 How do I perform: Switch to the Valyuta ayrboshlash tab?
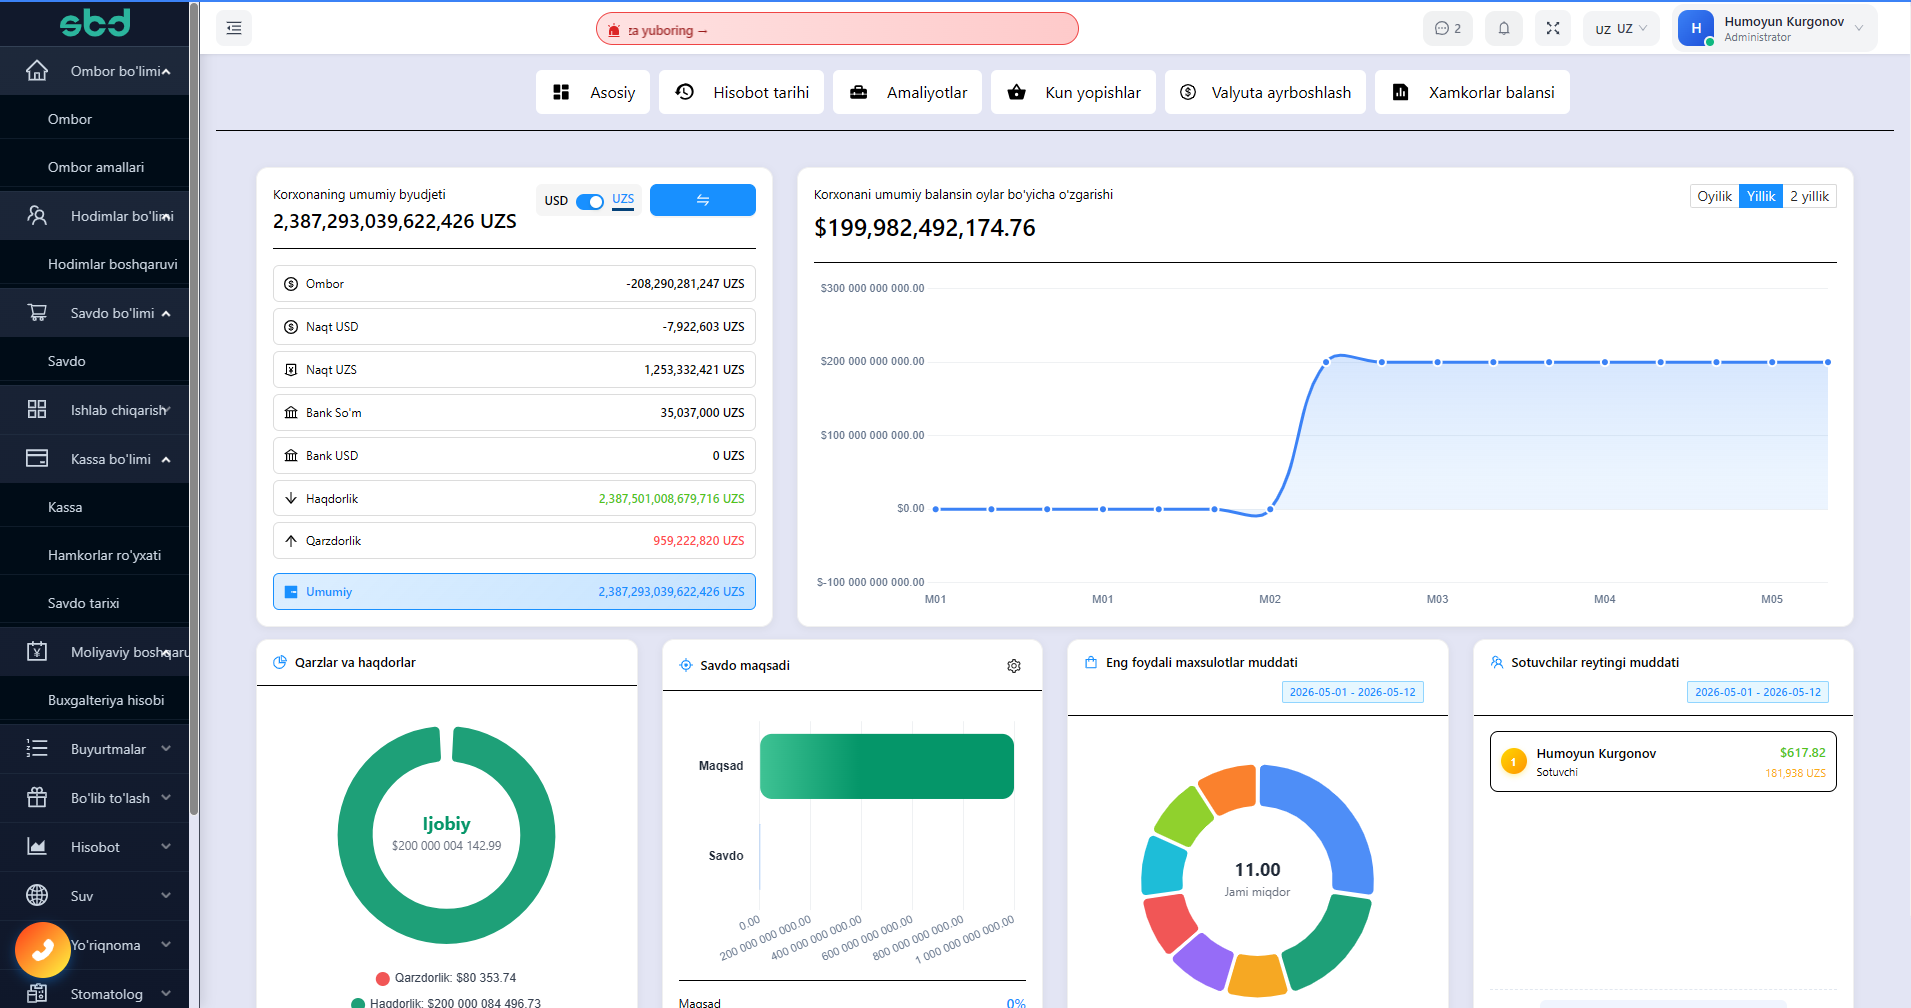click(1265, 92)
